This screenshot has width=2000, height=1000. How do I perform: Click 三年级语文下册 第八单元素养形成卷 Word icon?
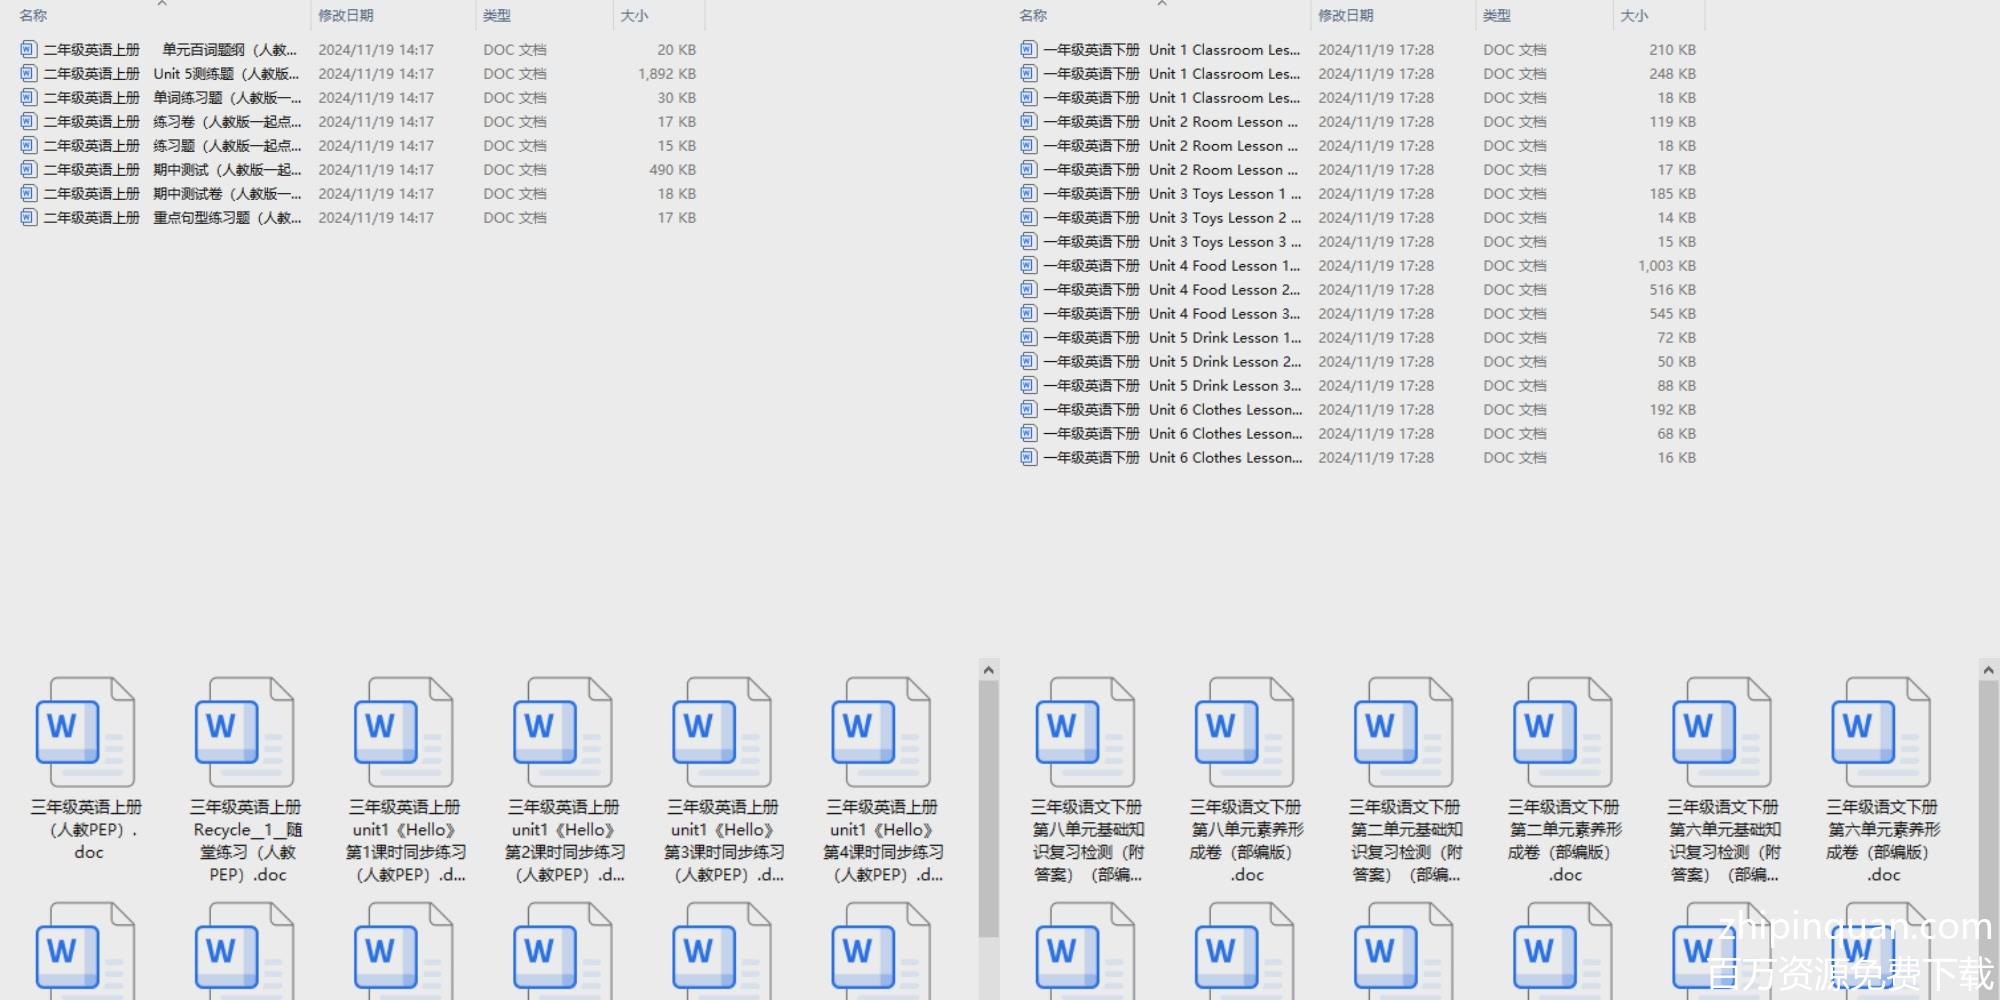tap(1244, 733)
